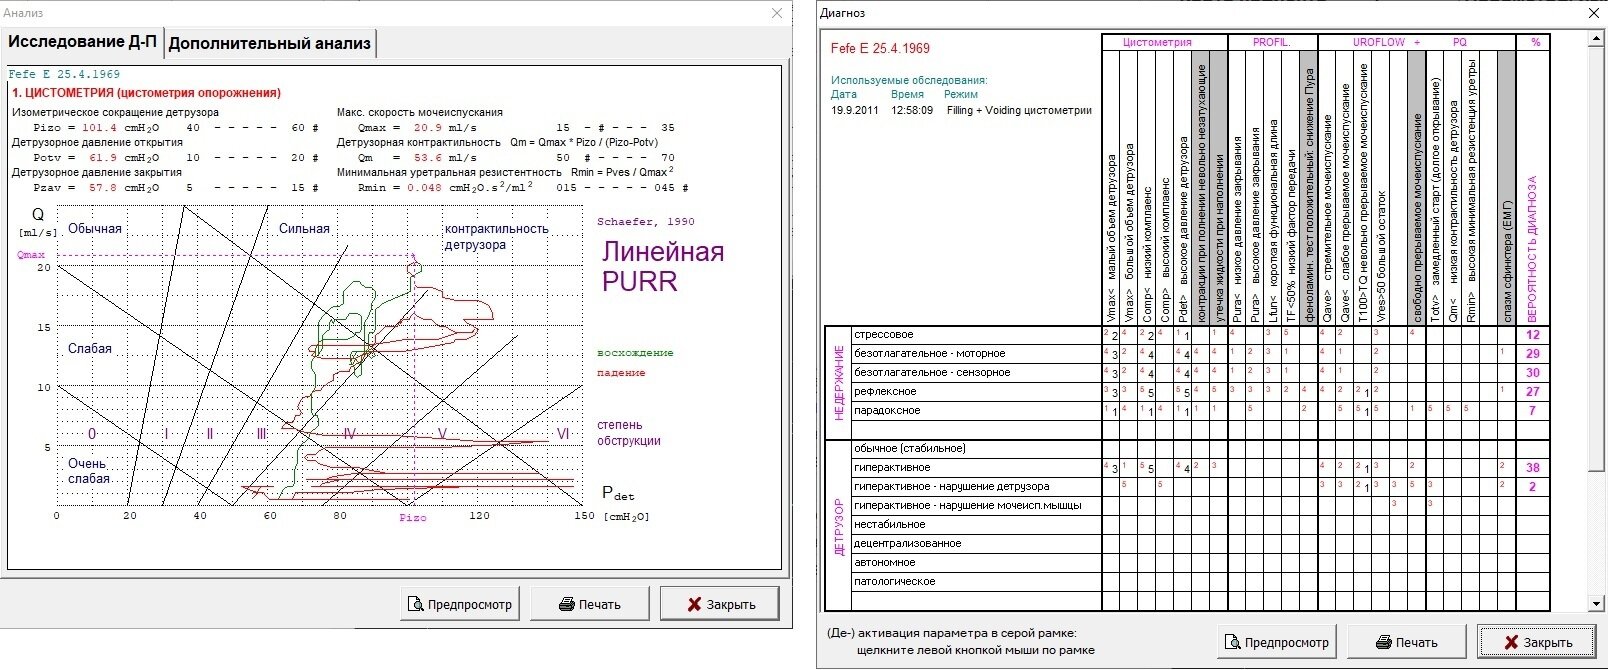The width and height of the screenshot is (1608, 670).
Task: Toggle gray column контракции при полнении невольно незатухающие
Action: click(x=1201, y=187)
